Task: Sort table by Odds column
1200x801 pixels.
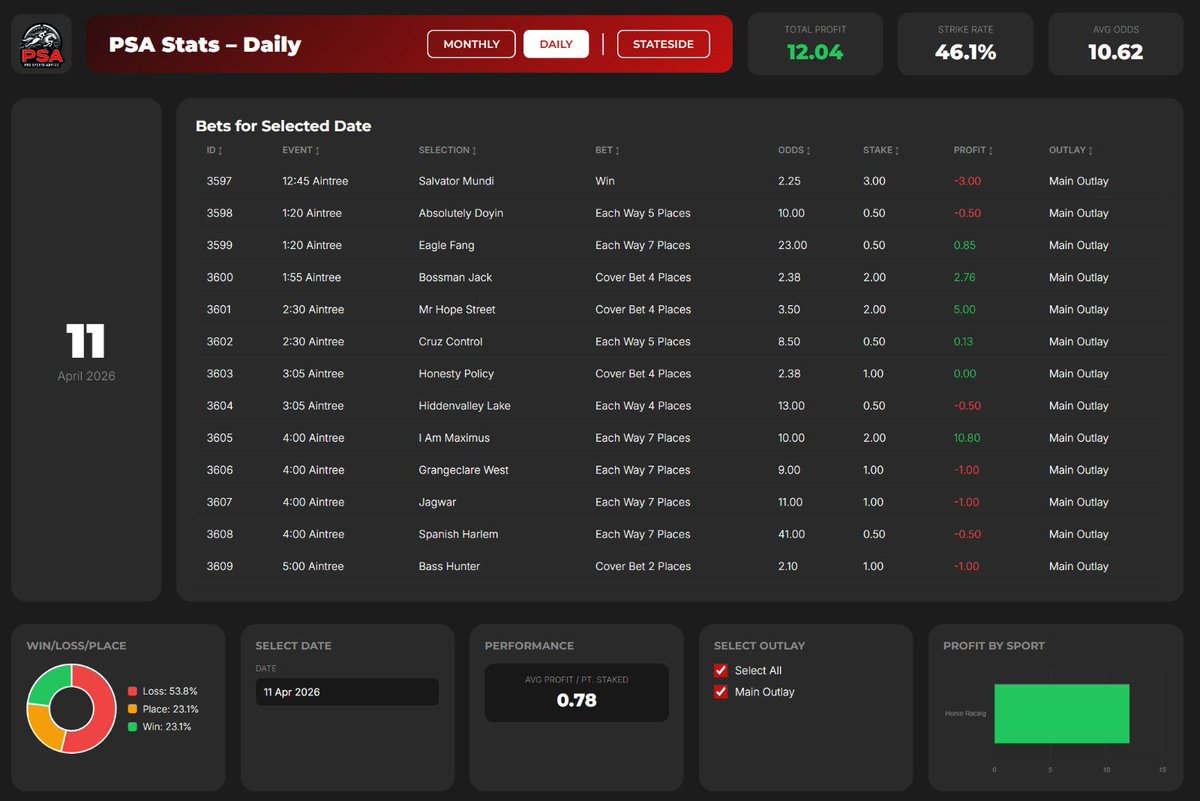Action: tap(794, 150)
